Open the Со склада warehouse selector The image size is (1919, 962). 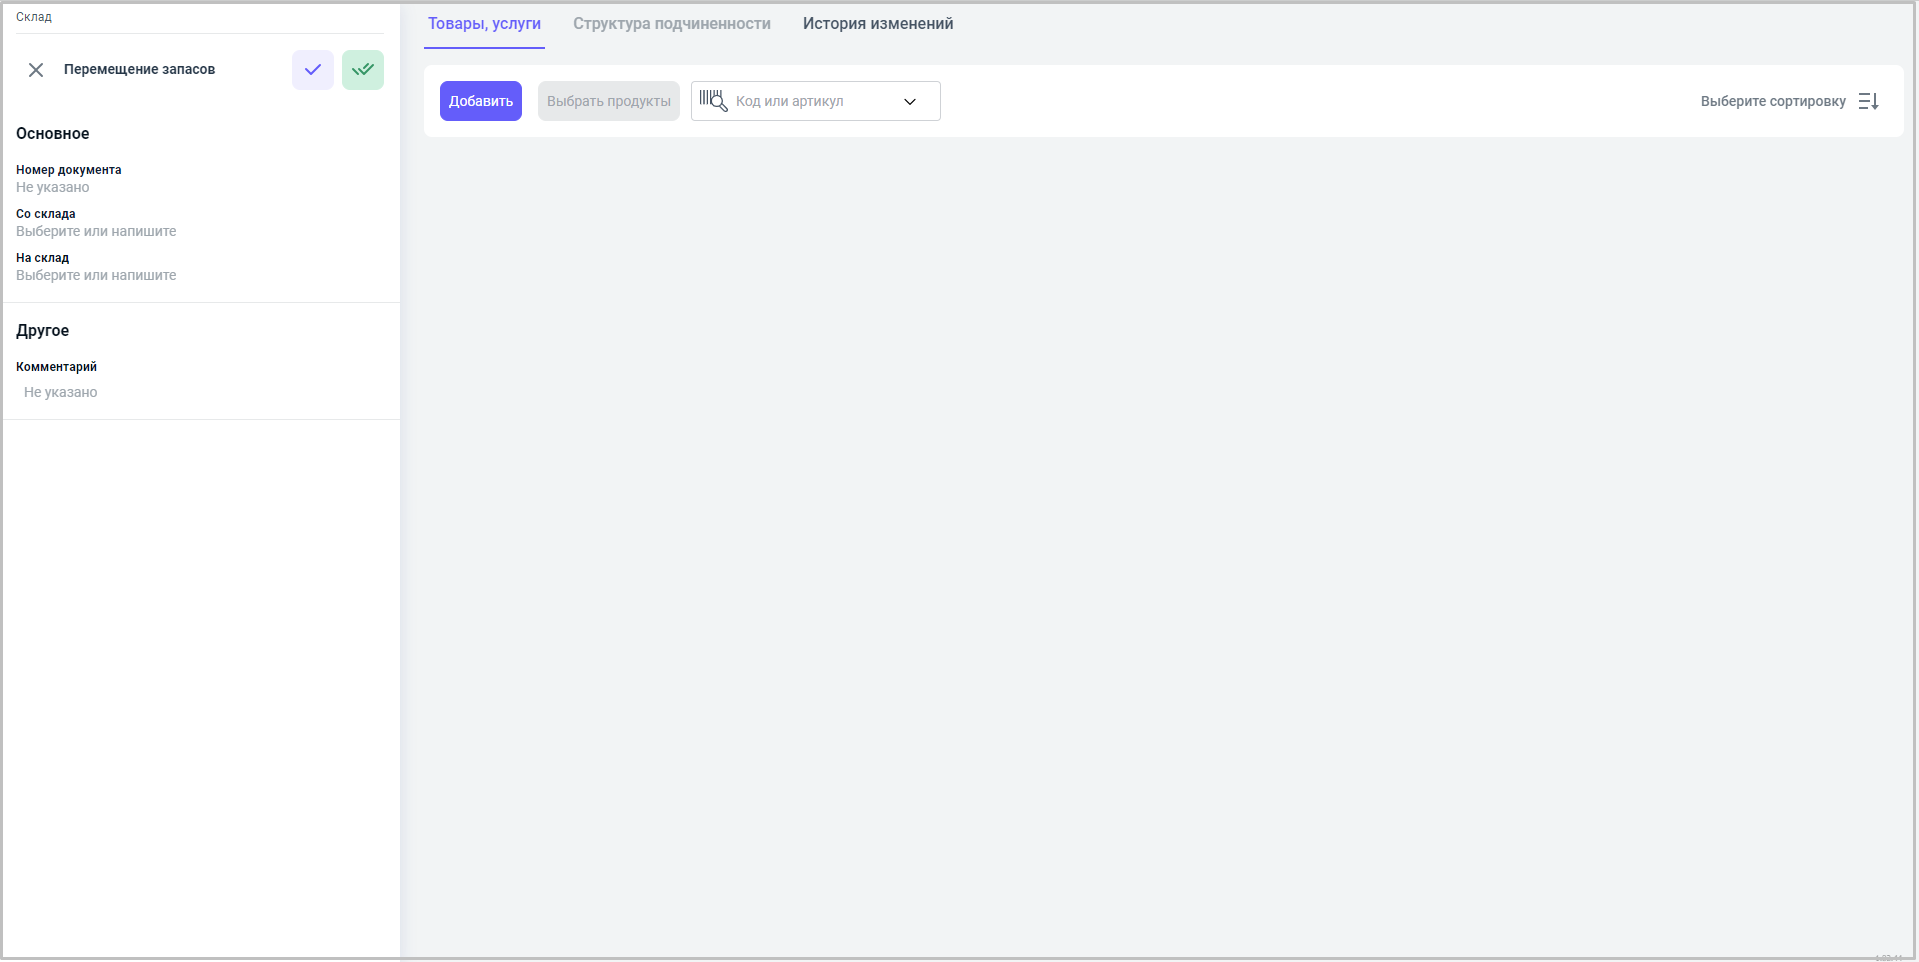click(x=96, y=231)
